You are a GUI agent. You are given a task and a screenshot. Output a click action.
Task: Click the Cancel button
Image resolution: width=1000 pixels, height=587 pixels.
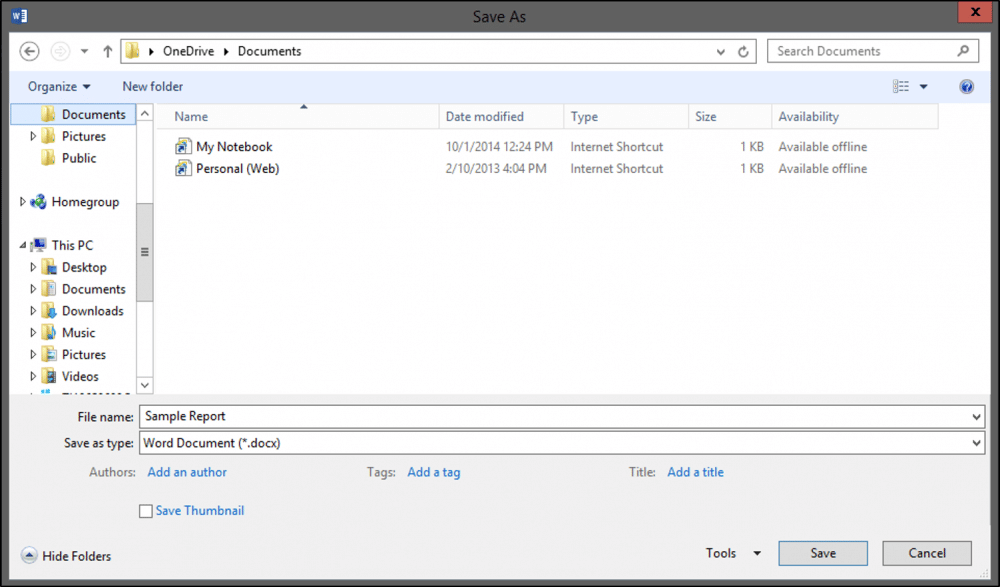pos(927,553)
